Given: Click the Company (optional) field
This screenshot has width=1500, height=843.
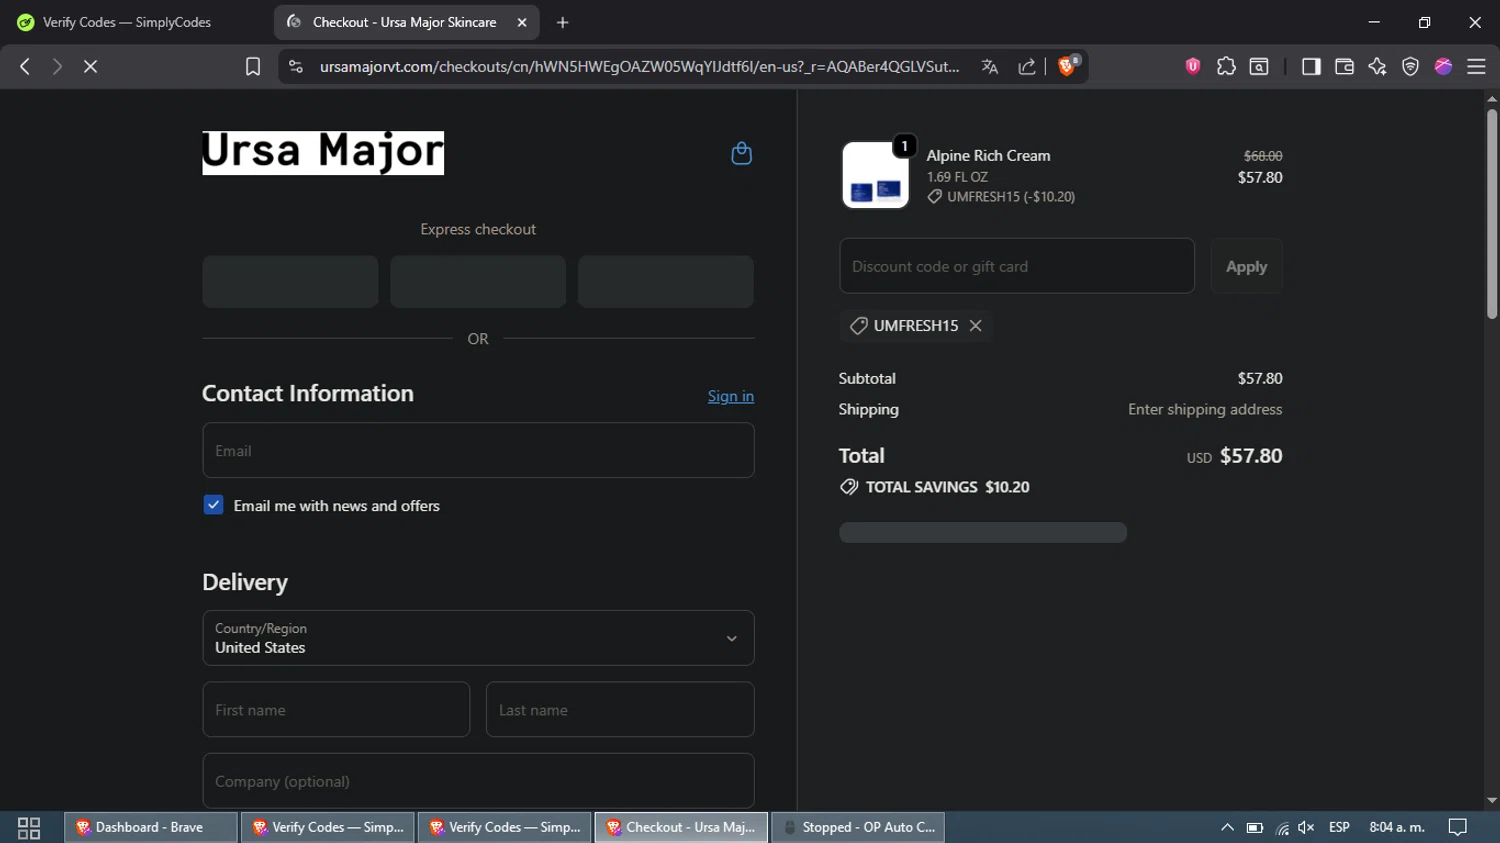Looking at the screenshot, I should [478, 781].
